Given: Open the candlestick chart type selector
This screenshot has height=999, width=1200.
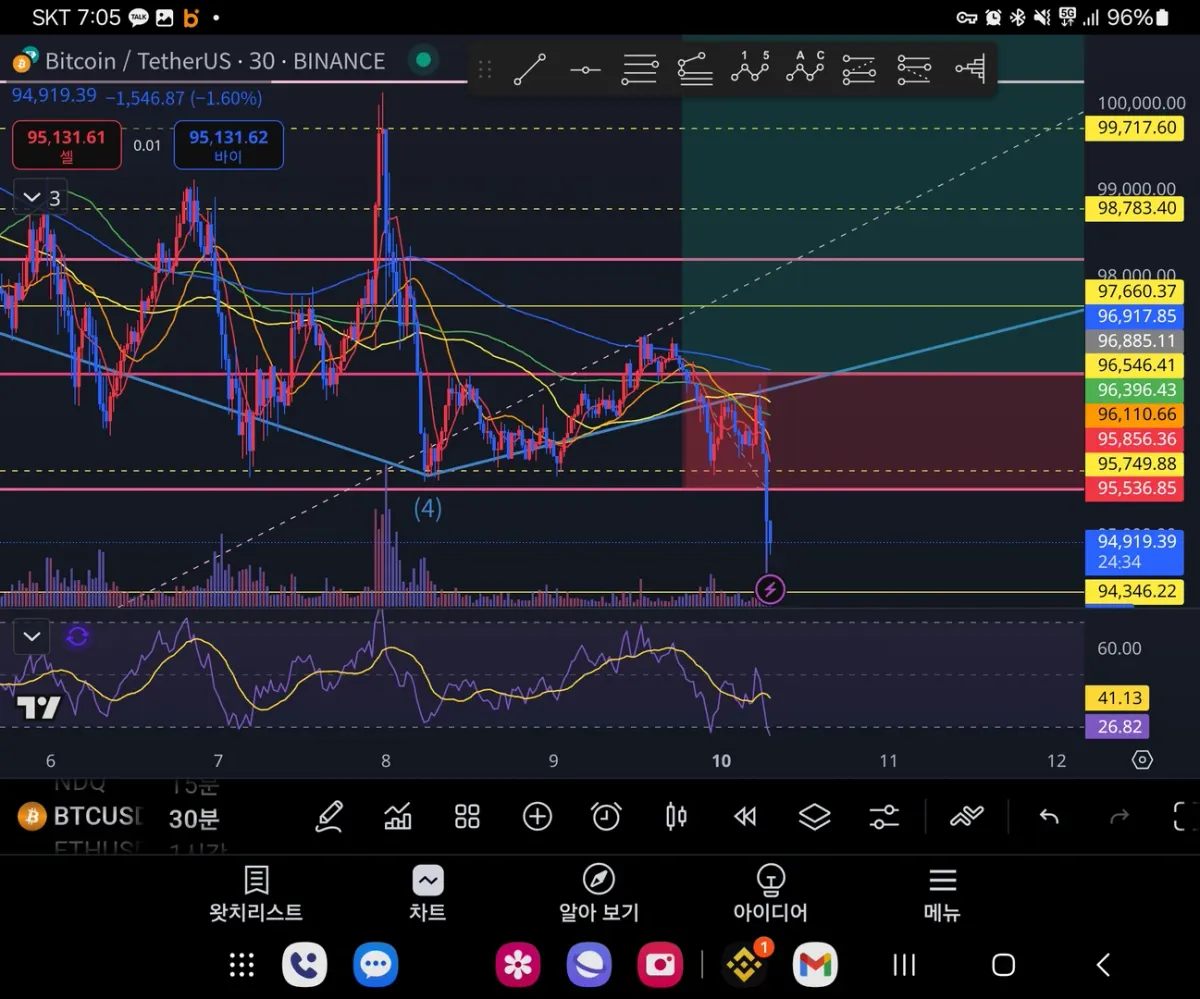Looking at the screenshot, I should [676, 817].
